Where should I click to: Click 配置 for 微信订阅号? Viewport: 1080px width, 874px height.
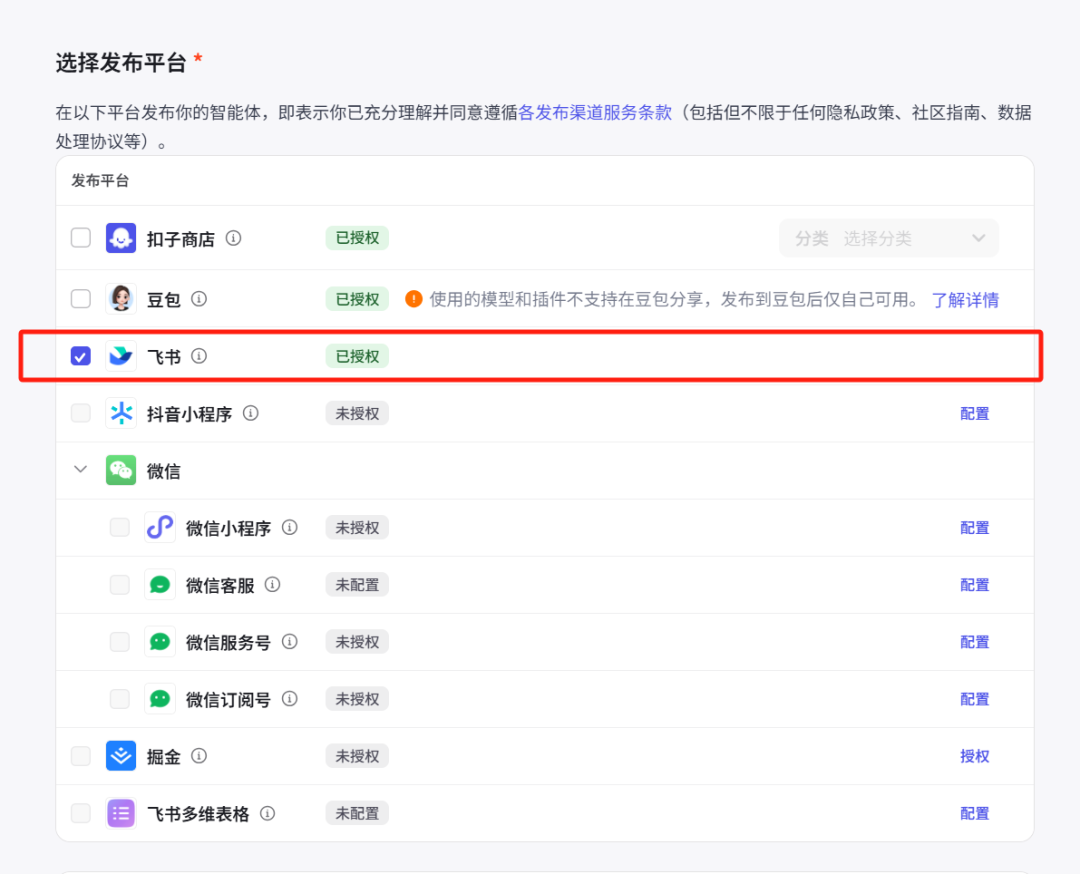(975, 699)
